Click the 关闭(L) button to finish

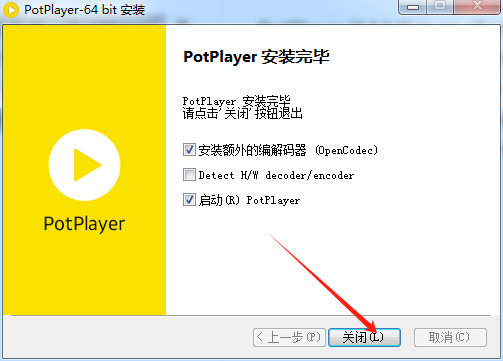[364, 337]
